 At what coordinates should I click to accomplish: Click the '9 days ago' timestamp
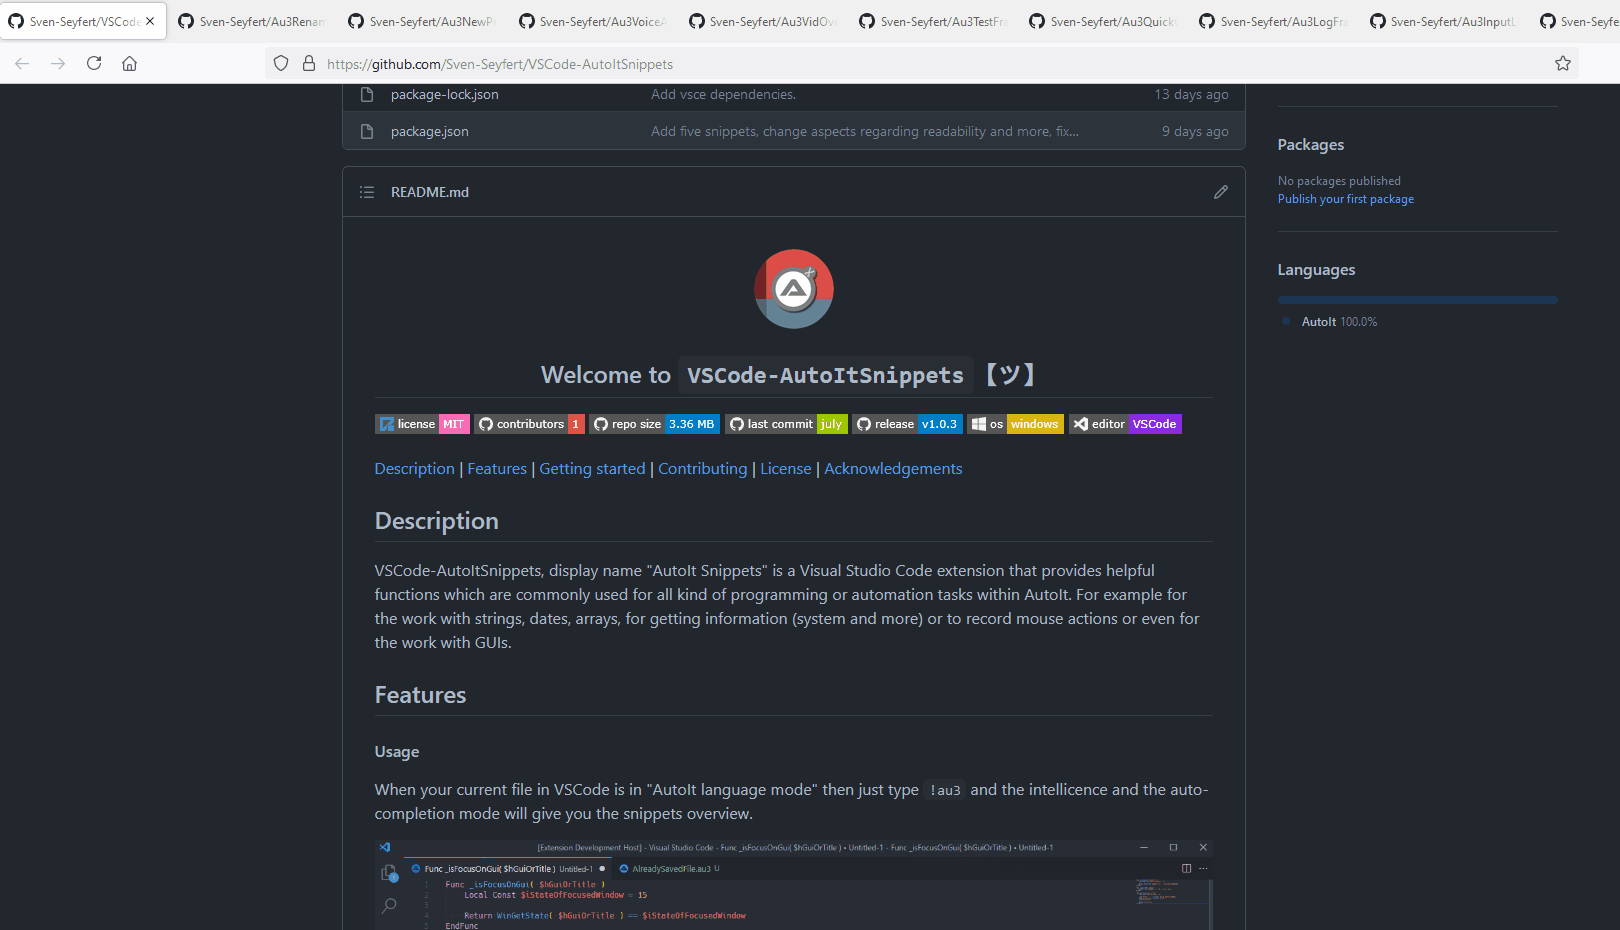click(x=1195, y=131)
